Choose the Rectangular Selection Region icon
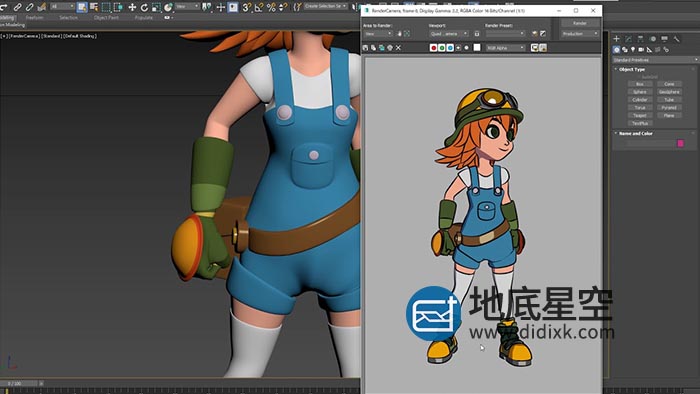Viewport: 700px width, 394px height. (x=106, y=7)
